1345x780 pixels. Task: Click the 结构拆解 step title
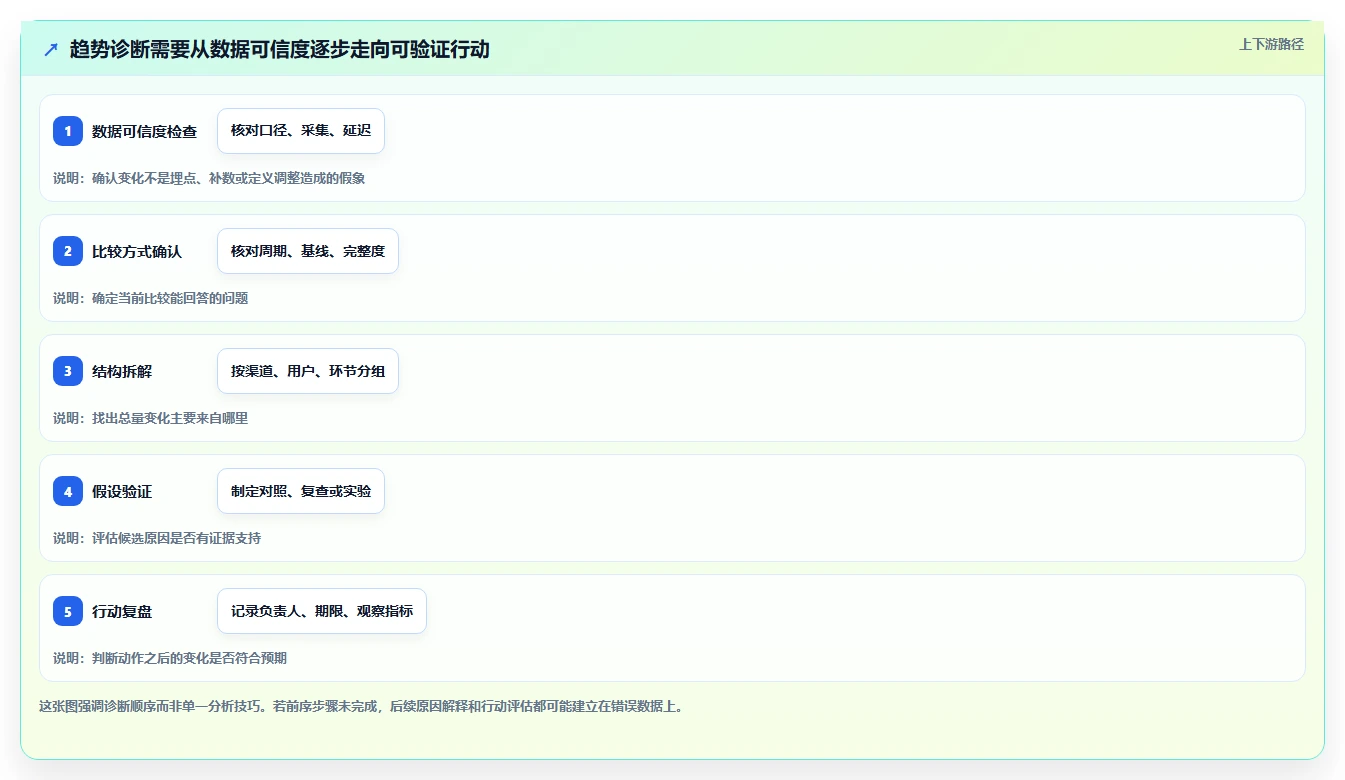point(122,371)
